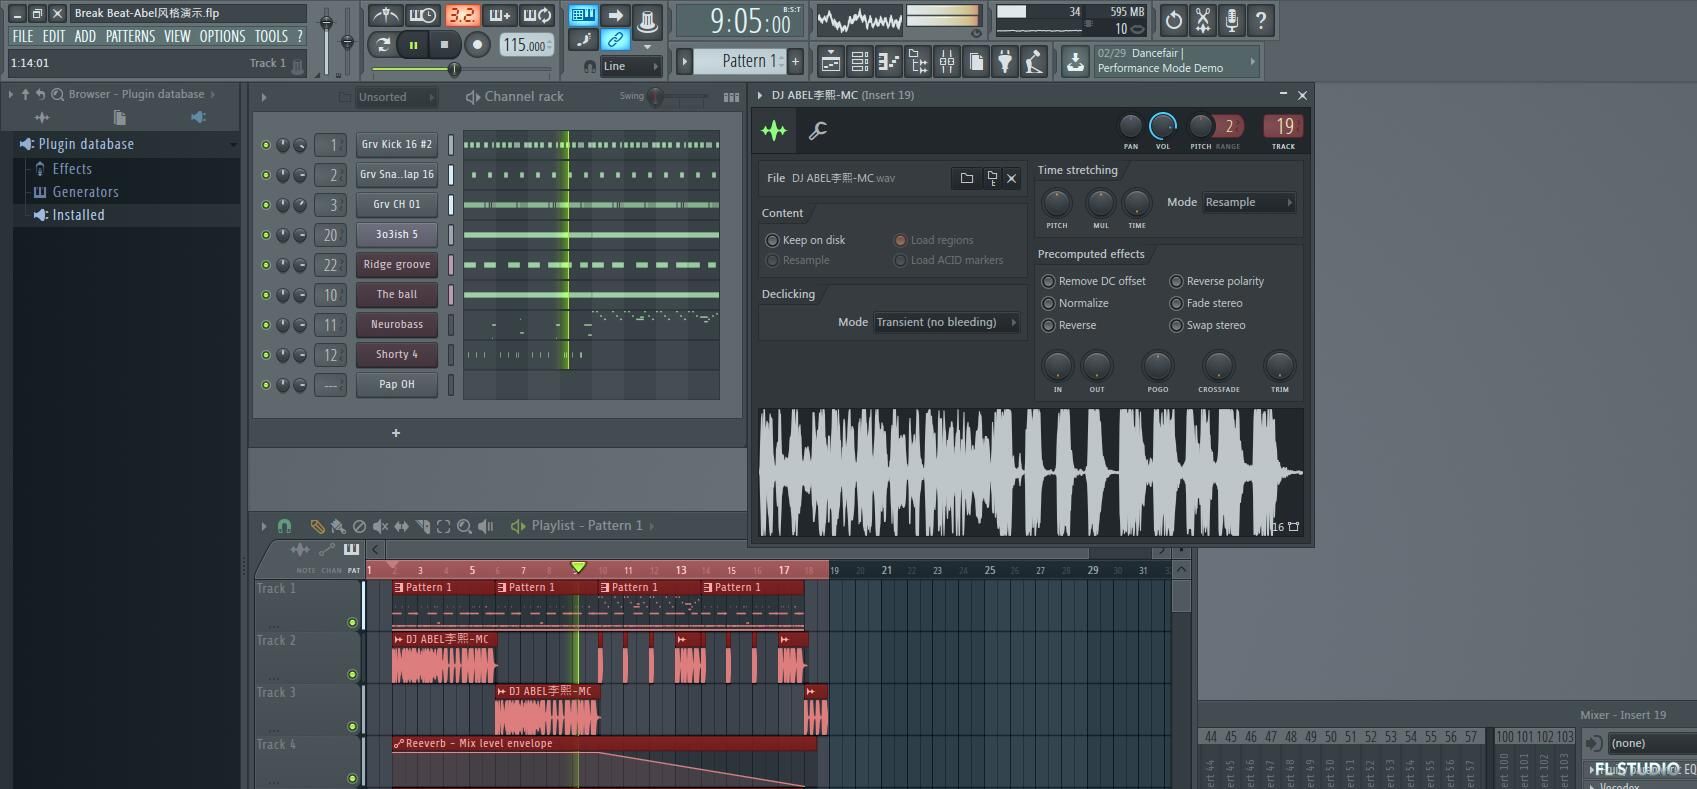Click the microphone one-click recording icon
The height and width of the screenshot is (789, 1697).
[1232, 19]
